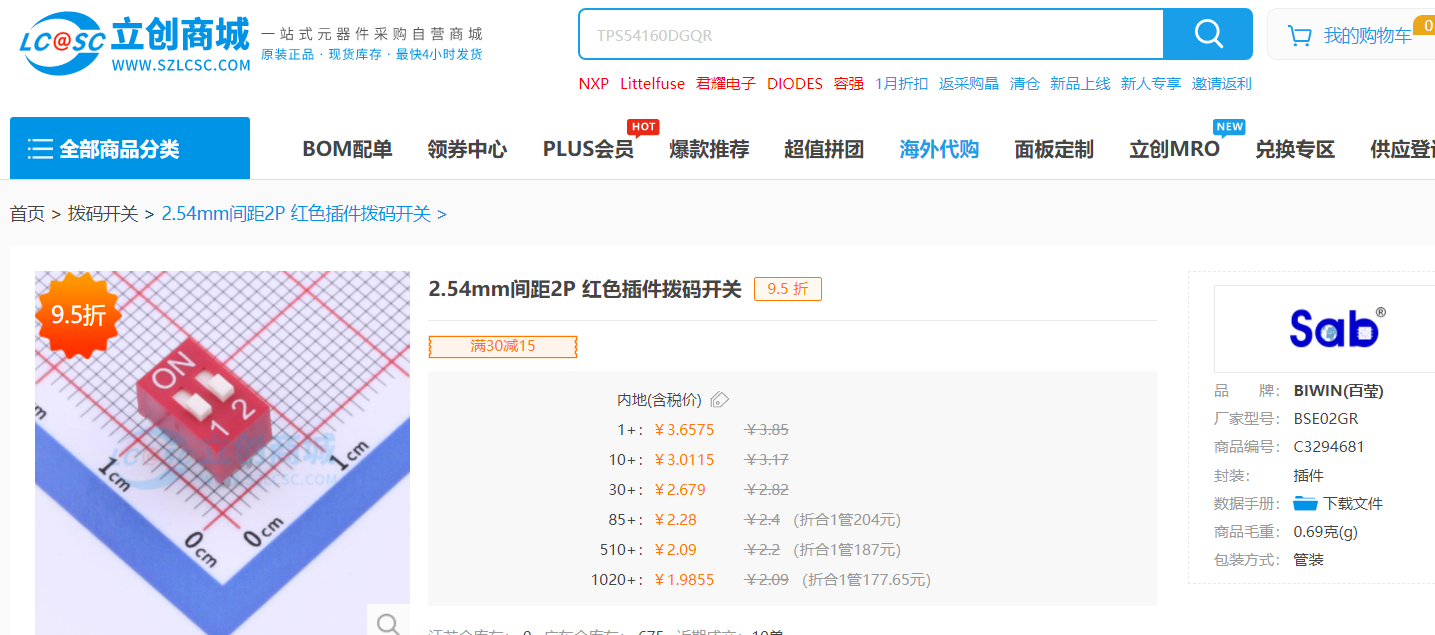The height and width of the screenshot is (635, 1435).
Task: Open 立创MRO navigation item
Action: pyautogui.click(x=1174, y=149)
